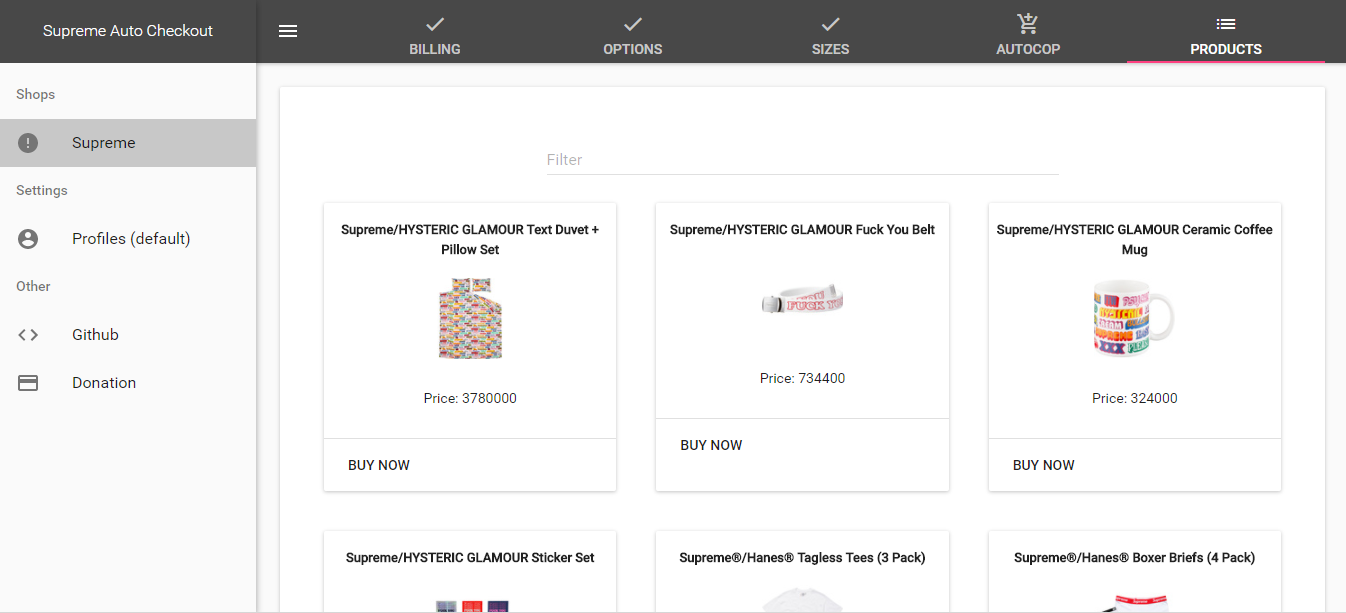The height and width of the screenshot is (613, 1346).
Task: Buy now the Text Duvet + Pillow Set
Action: [379, 465]
